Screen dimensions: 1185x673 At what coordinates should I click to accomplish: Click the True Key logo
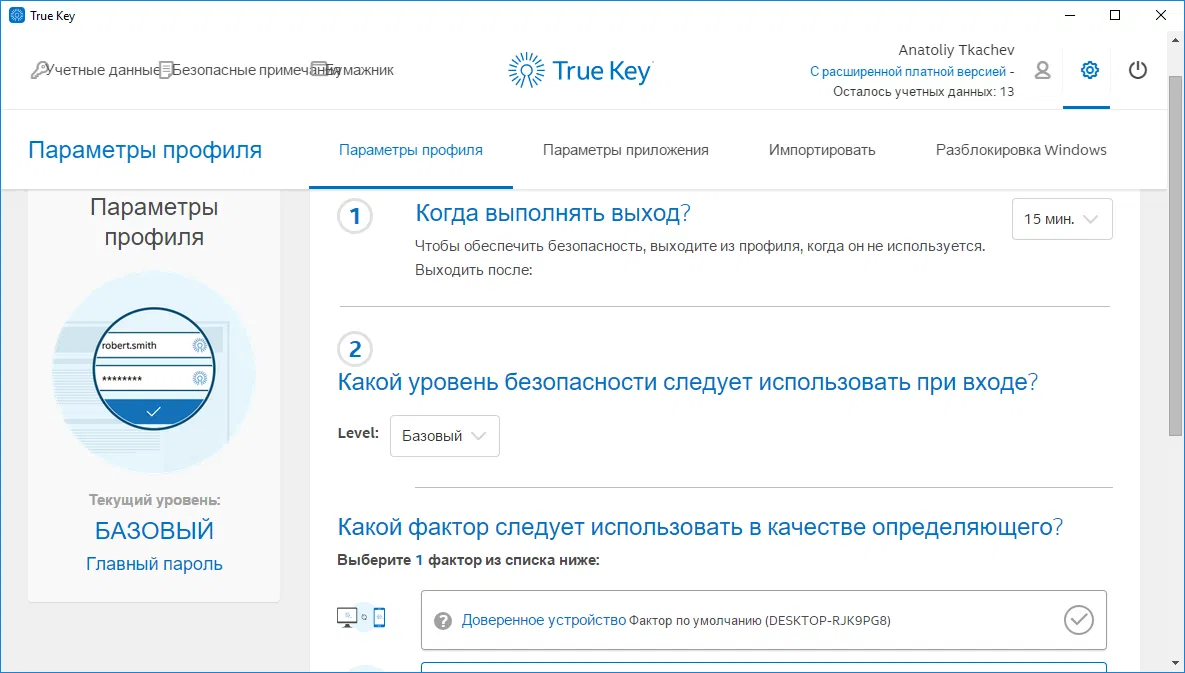[580, 71]
